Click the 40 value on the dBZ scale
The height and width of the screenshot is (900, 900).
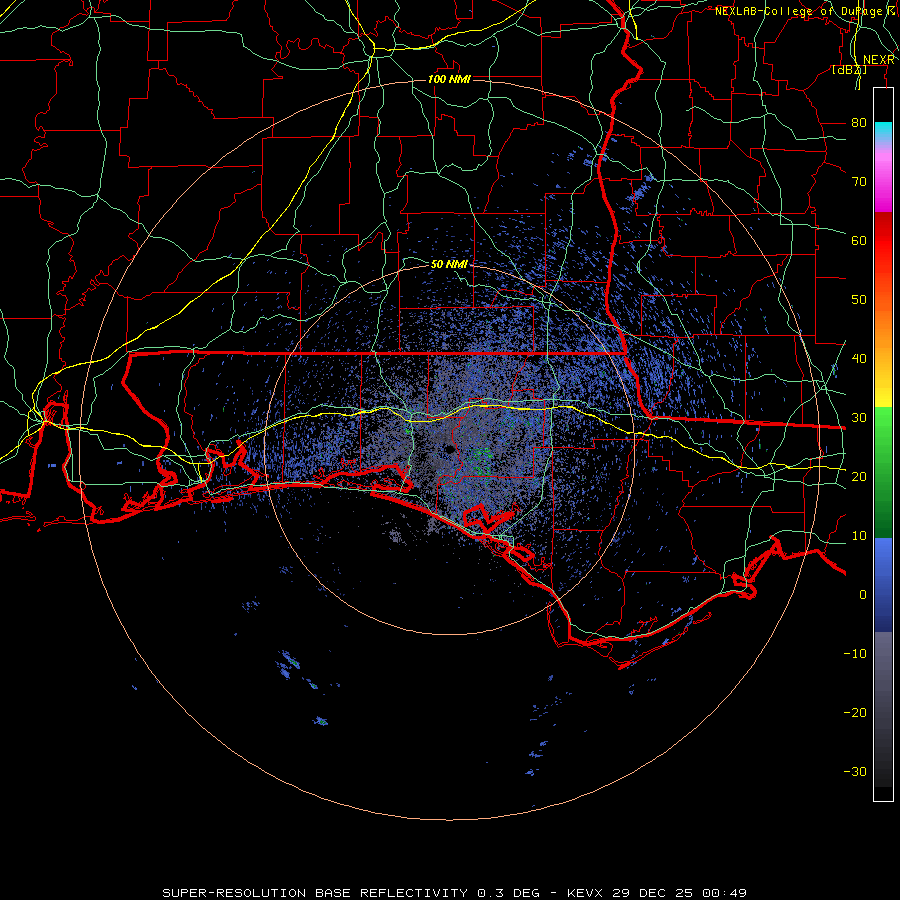pos(859,359)
